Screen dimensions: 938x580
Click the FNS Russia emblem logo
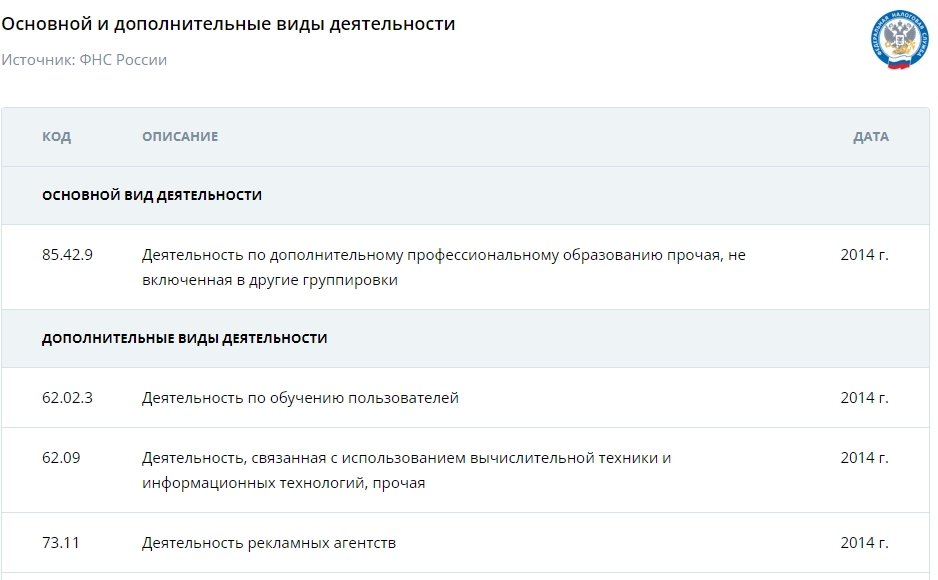click(899, 40)
